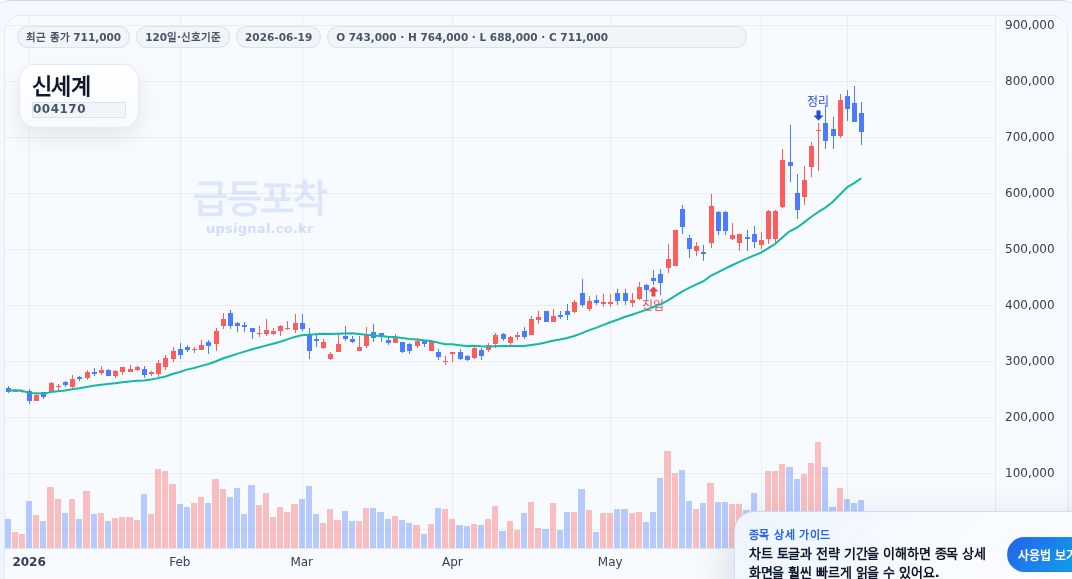The image size is (1072, 579).
Task: Click the 600,000 price axis label
Action: (x=1030, y=193)
